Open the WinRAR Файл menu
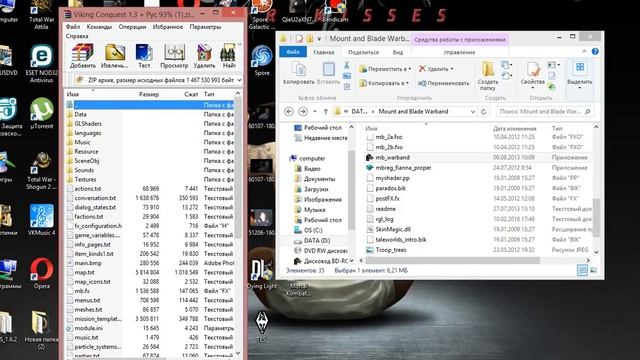The width and height of the screenshot is (640, 360). tap(73, 27)
